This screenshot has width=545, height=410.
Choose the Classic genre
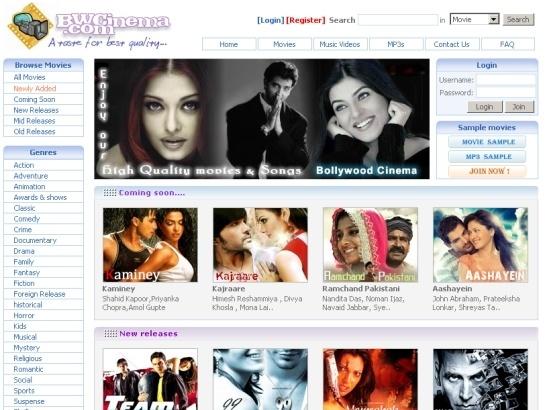click(24, 208)
